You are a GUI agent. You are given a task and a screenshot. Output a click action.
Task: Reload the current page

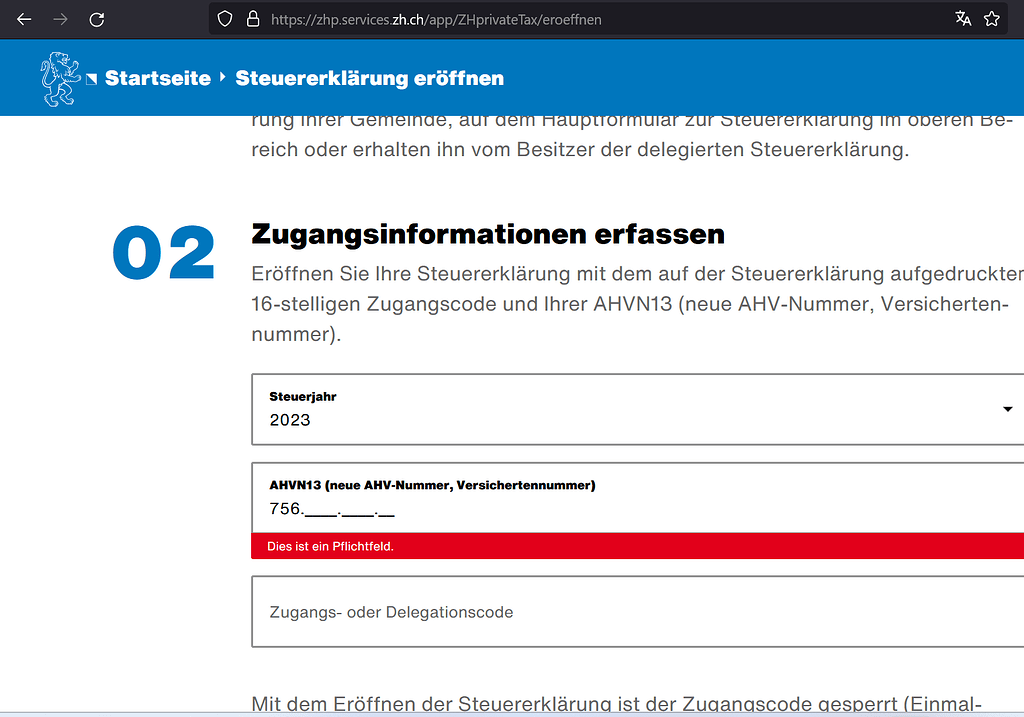pos(96,18)
